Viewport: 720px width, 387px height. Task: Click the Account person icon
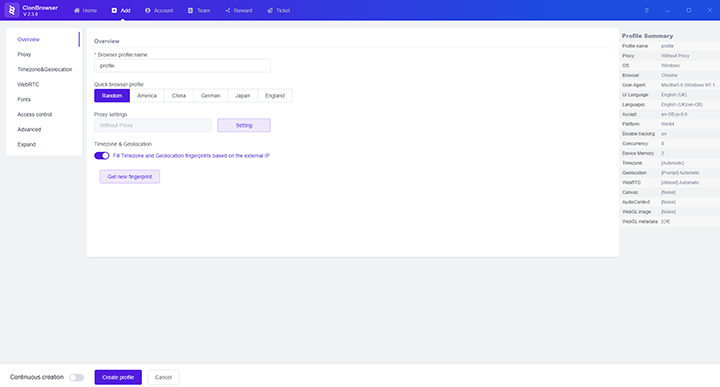147,10
